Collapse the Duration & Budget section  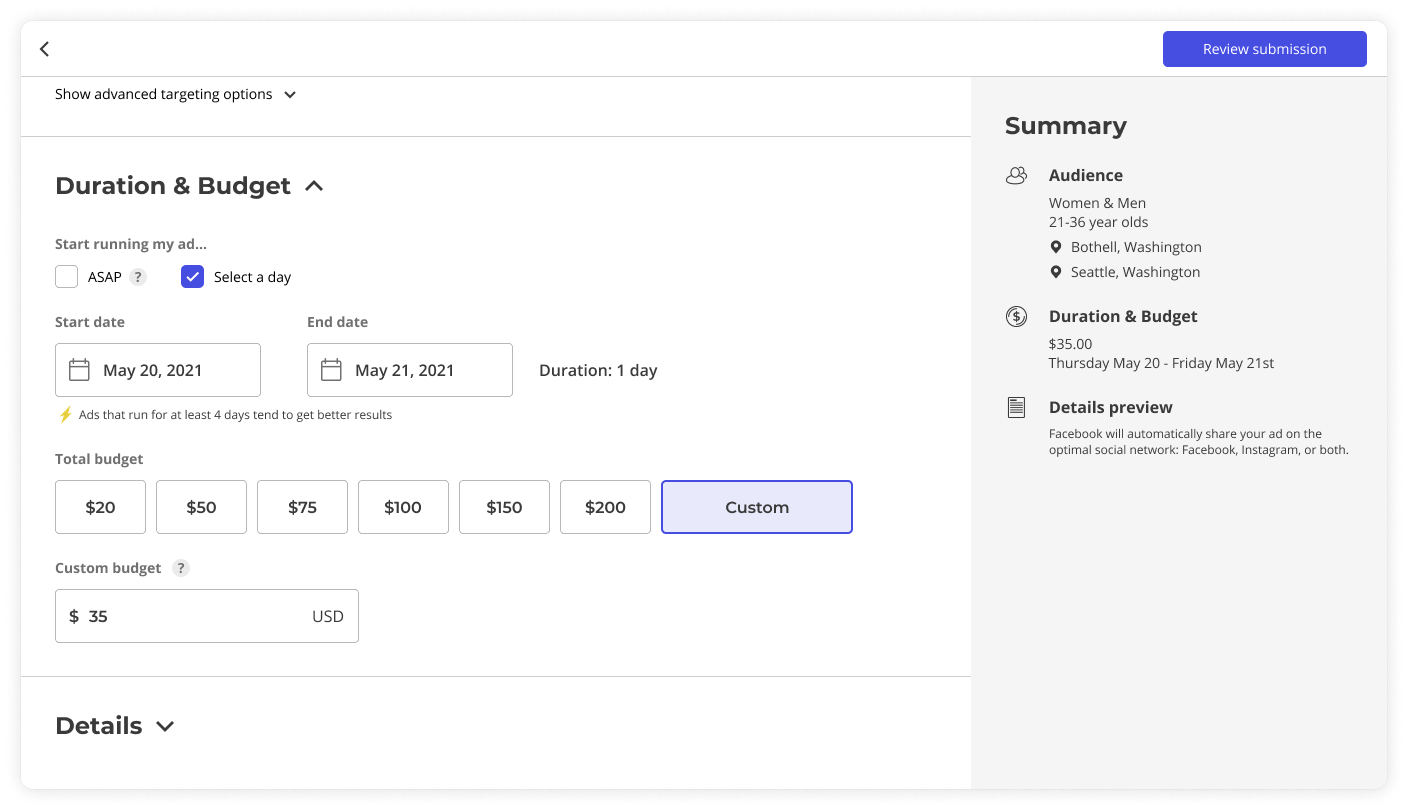pos(314,186)
